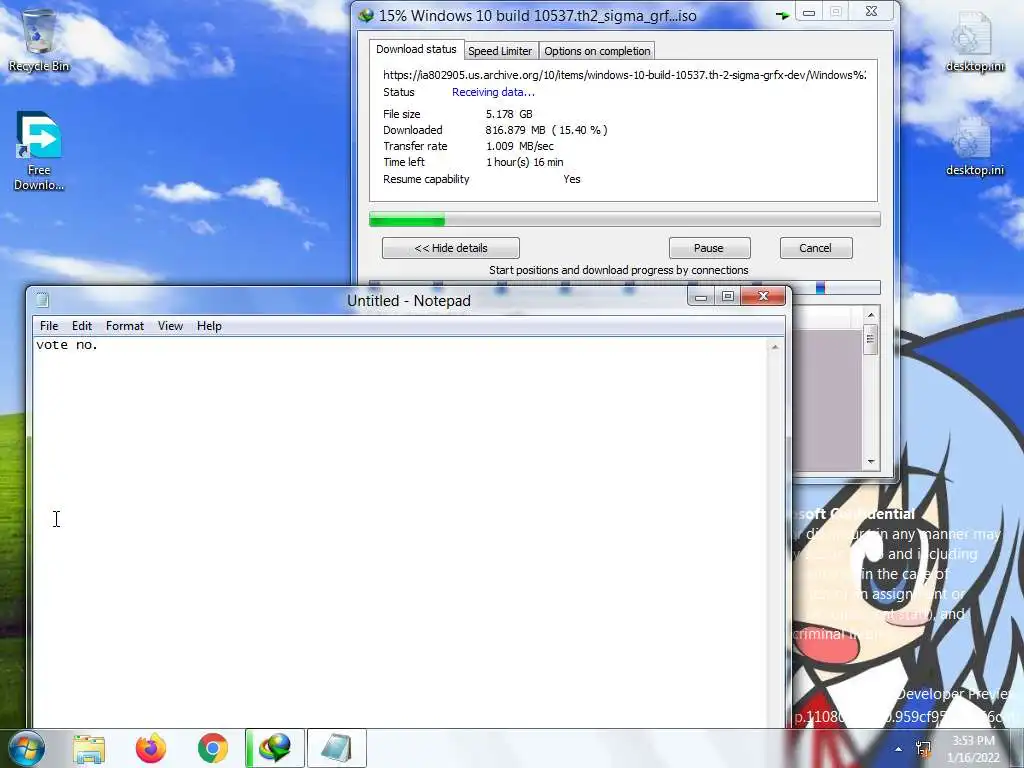The image size is (1024, 768).
Task: Click the Notepad title bar icon
Action: pos(43,300)
